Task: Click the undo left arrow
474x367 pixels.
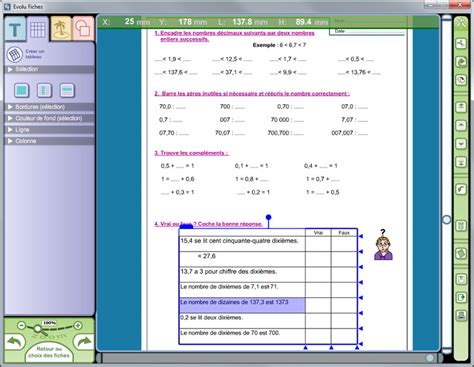Action: [15, 342]
